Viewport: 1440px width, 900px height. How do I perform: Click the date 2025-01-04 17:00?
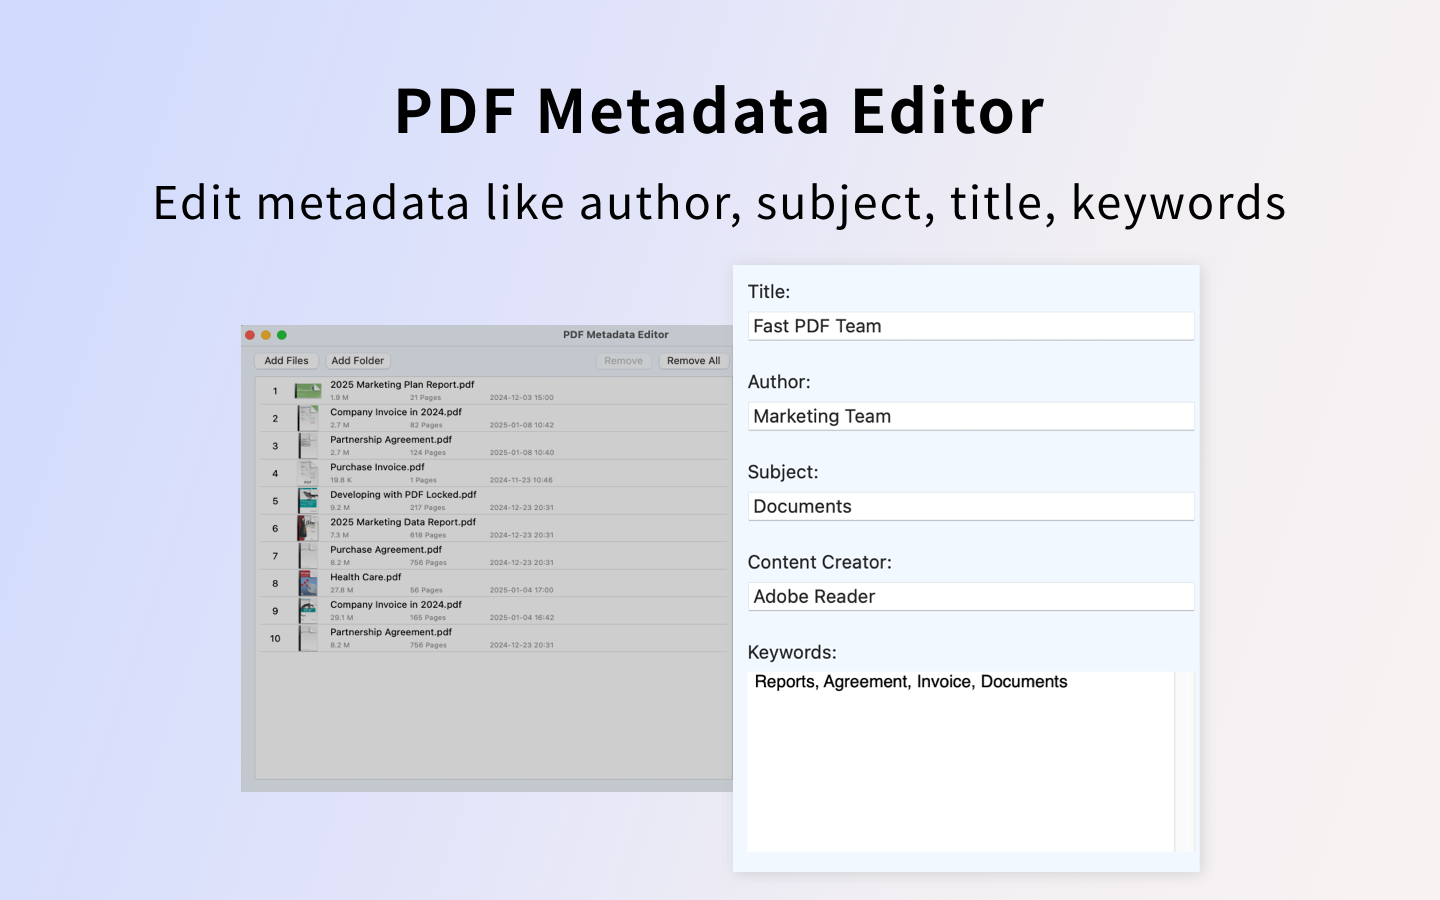(x=521, y=590)
